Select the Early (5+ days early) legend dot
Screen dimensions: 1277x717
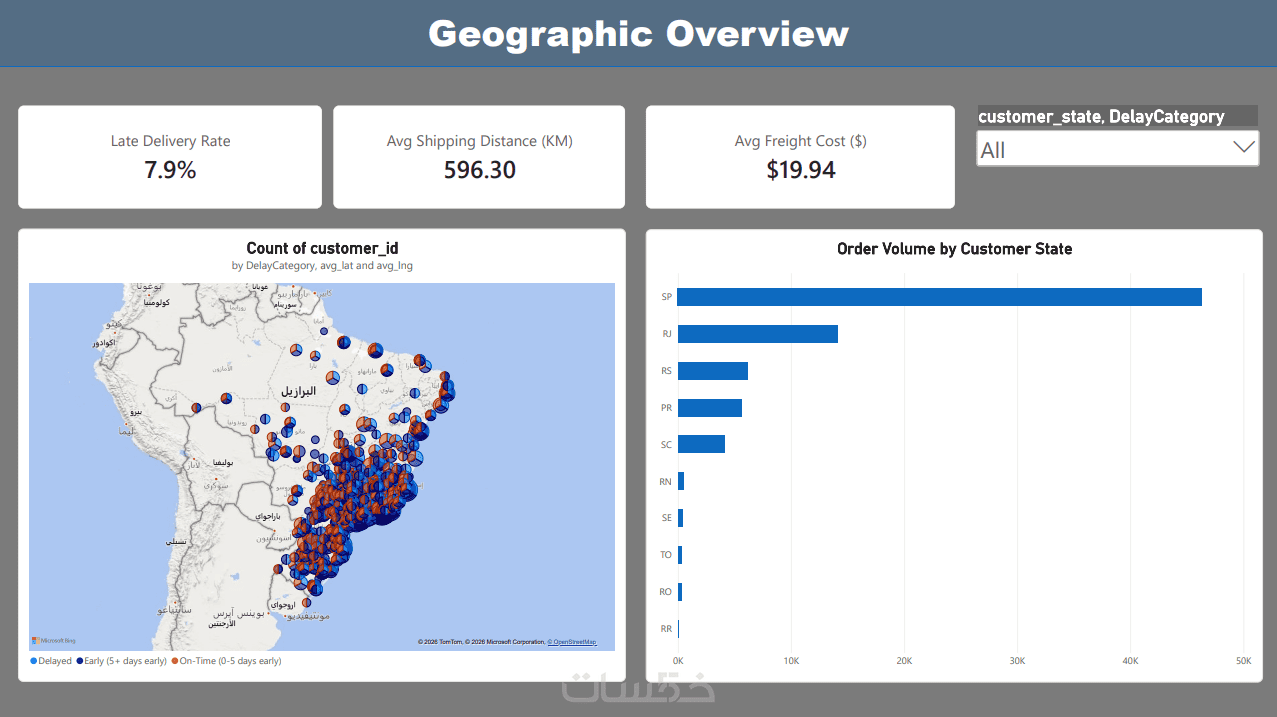(x=80, y=661)
